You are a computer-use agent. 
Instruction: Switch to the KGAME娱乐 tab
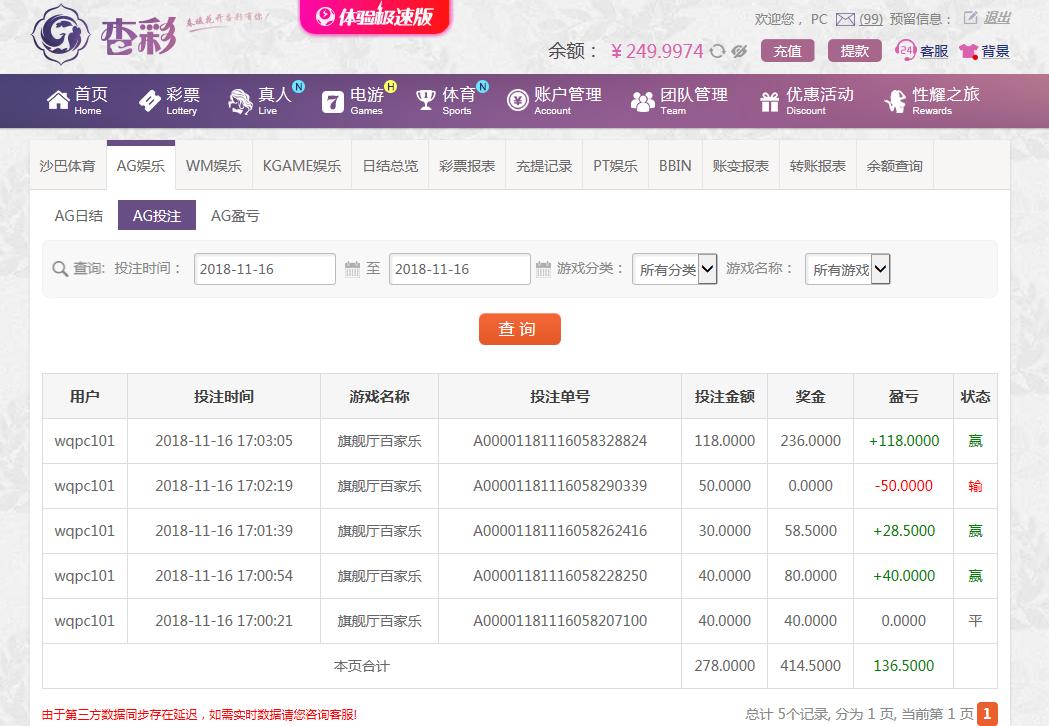pos(302,166)
